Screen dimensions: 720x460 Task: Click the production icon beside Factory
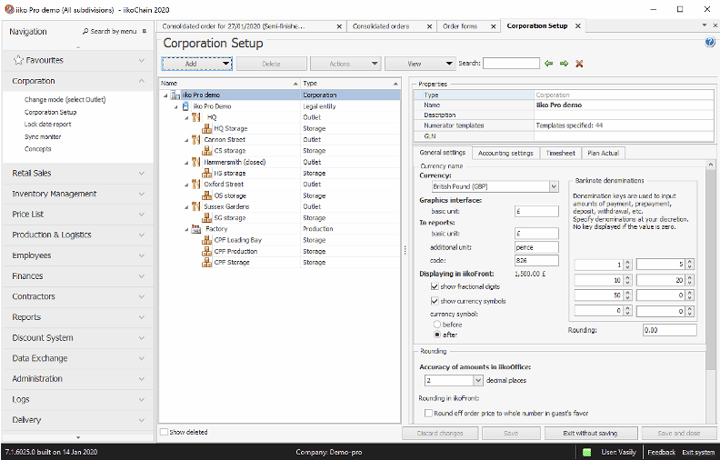[196, 229]
